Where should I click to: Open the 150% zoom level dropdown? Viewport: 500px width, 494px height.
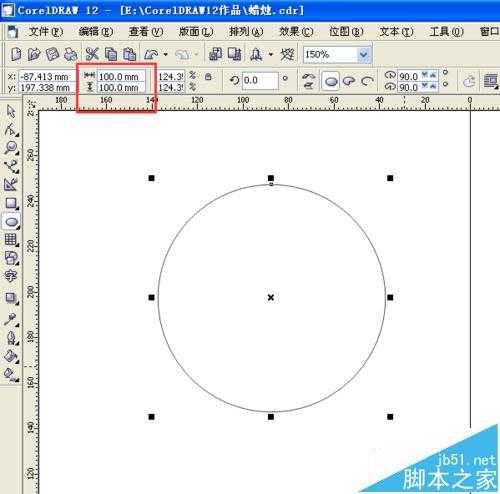pyautogui.click(x=363, y=54)
